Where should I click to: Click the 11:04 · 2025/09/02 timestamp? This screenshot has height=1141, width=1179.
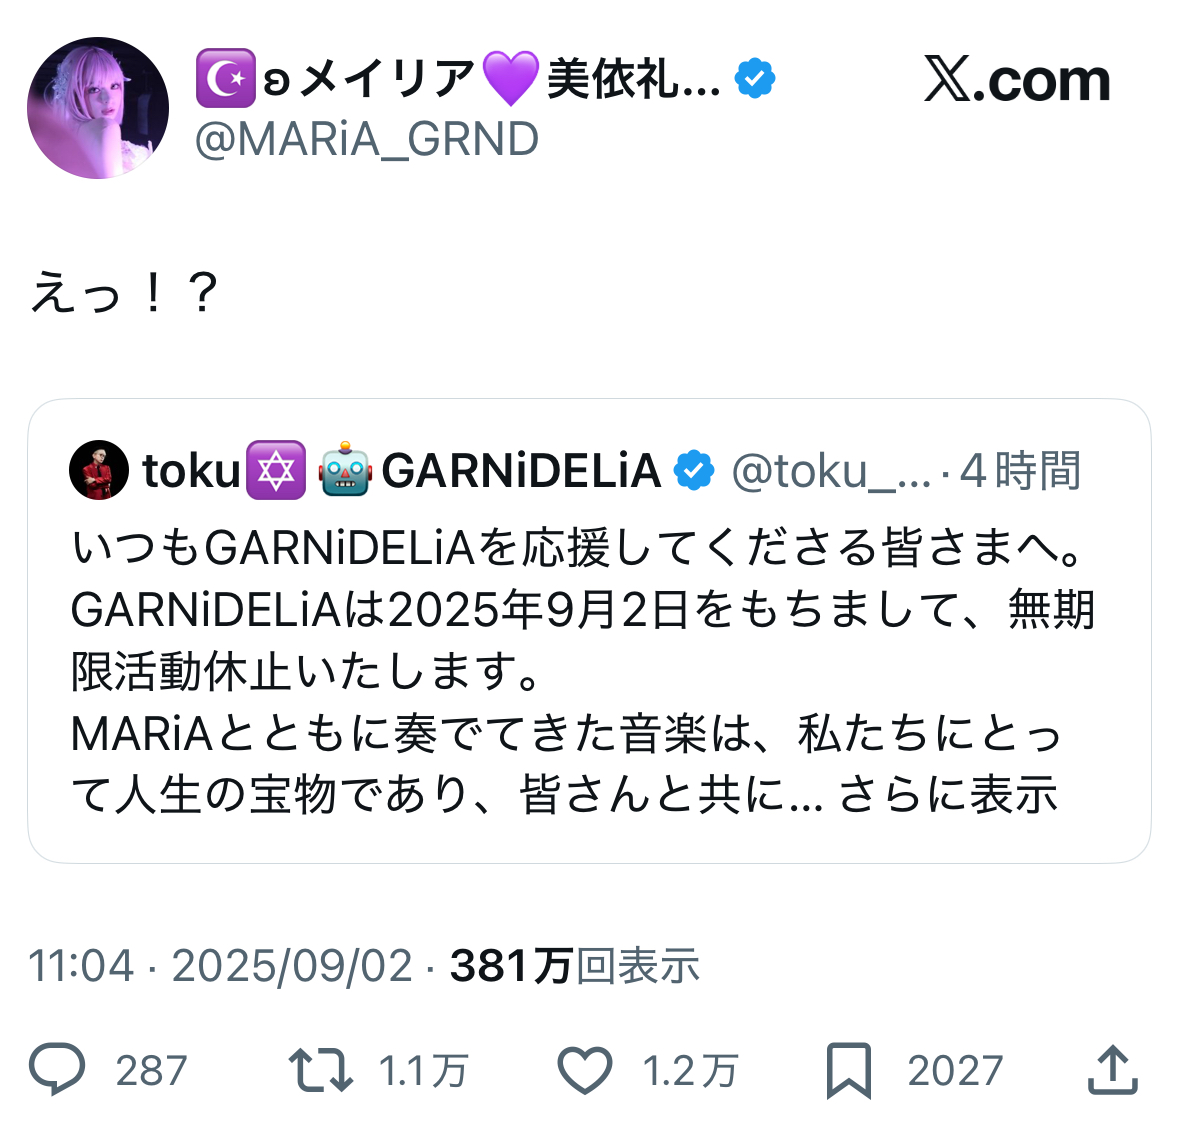(x=220, y=966)
